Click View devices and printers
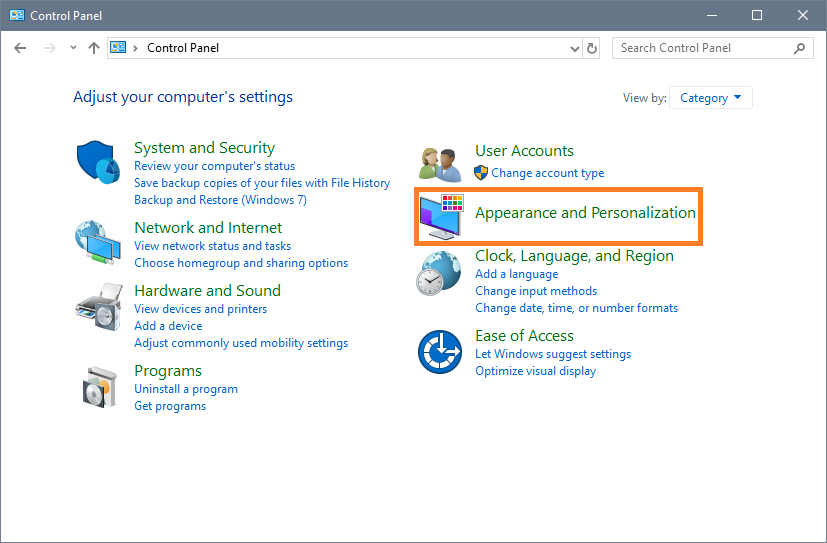Image resolution: width=827 pixels, height=543 pixels. [x=200, y=309]
